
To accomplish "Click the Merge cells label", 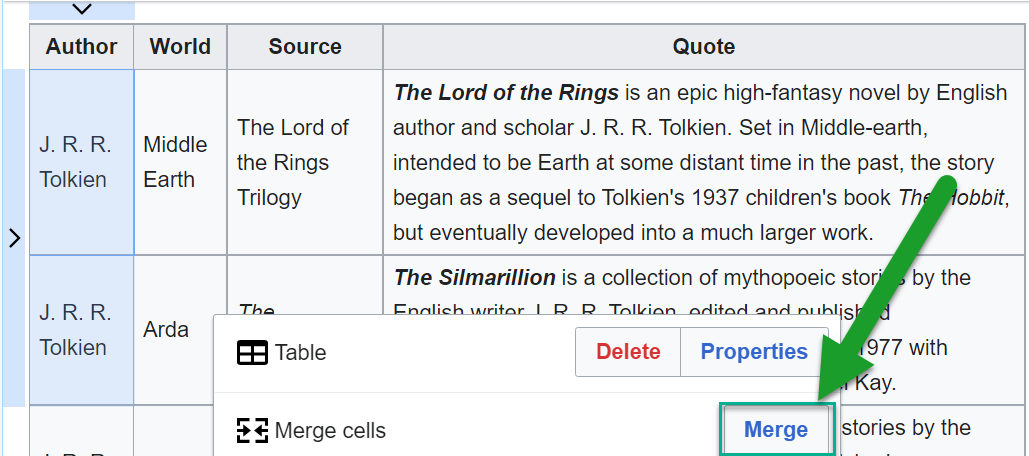I will tap(330, 431).
